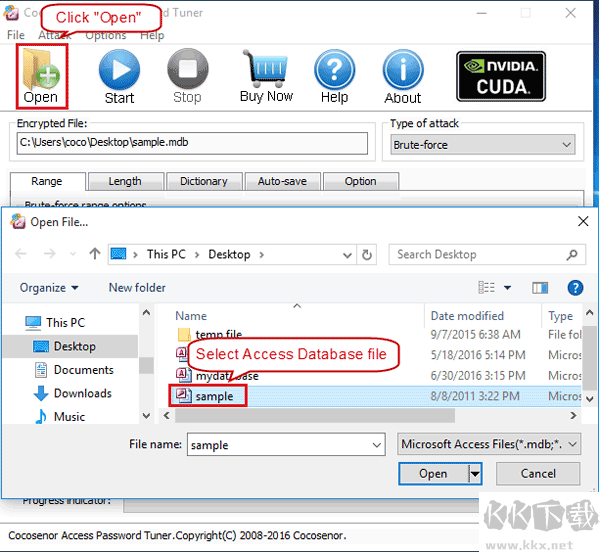Click the Open folder toolbar icon
This screenshot has width=600, height=552.
(x=41, y=76)
